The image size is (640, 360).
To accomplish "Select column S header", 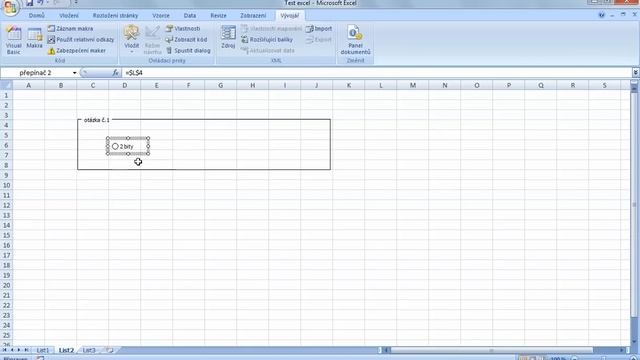I will pos(604,85).
